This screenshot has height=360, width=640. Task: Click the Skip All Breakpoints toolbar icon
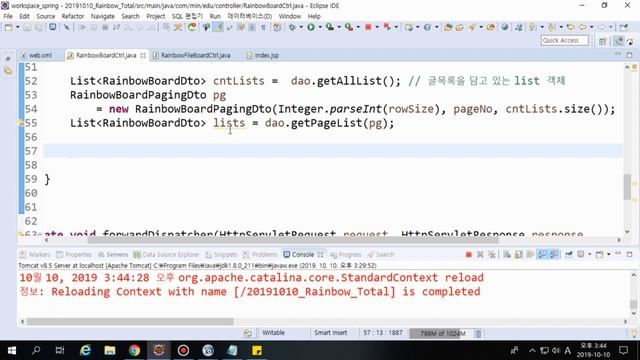click(67, 27)
